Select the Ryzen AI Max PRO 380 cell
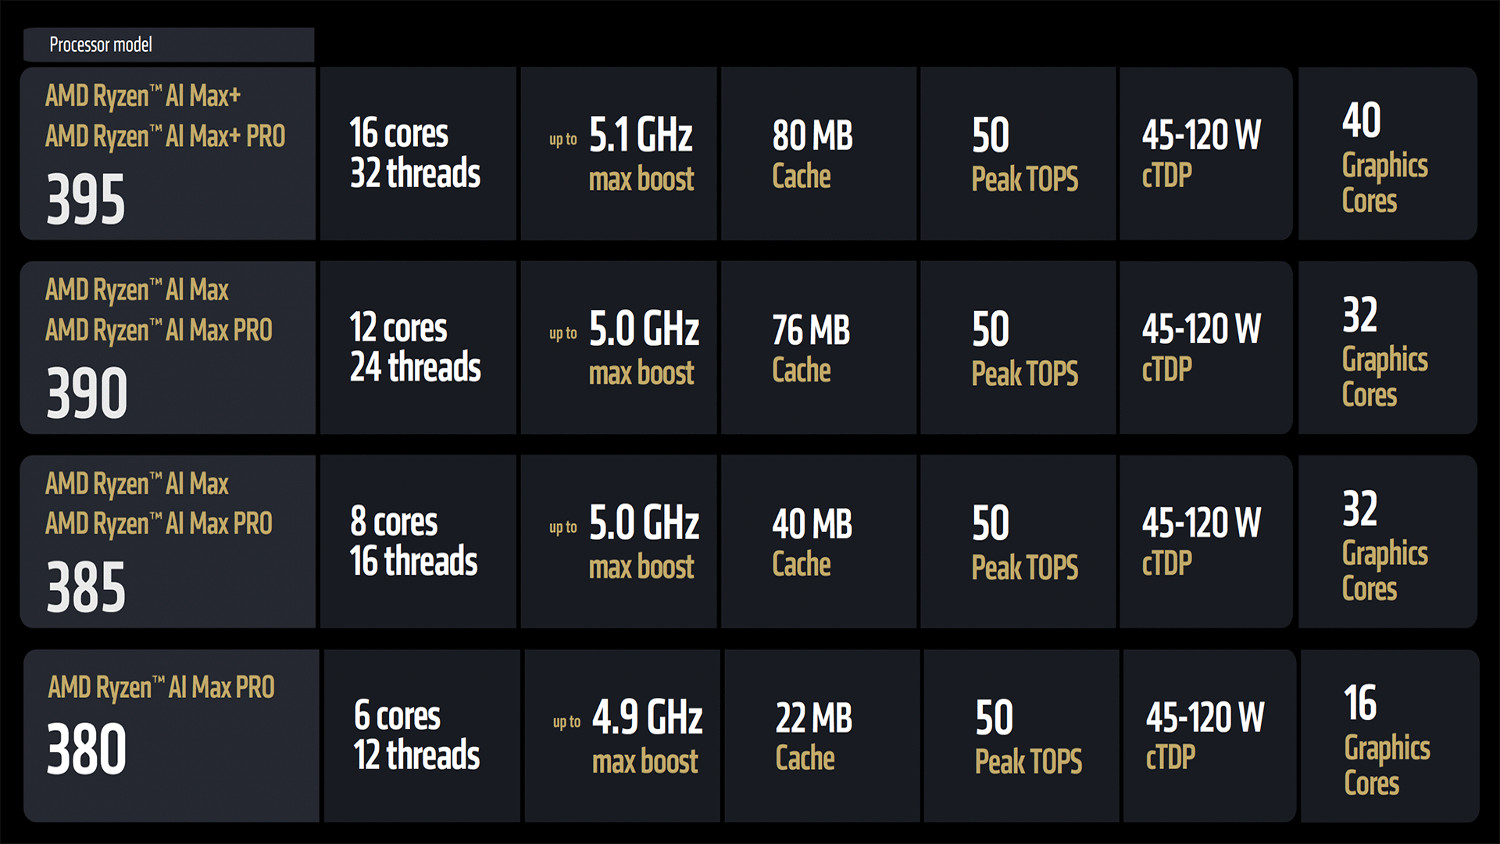 (171, 736)
